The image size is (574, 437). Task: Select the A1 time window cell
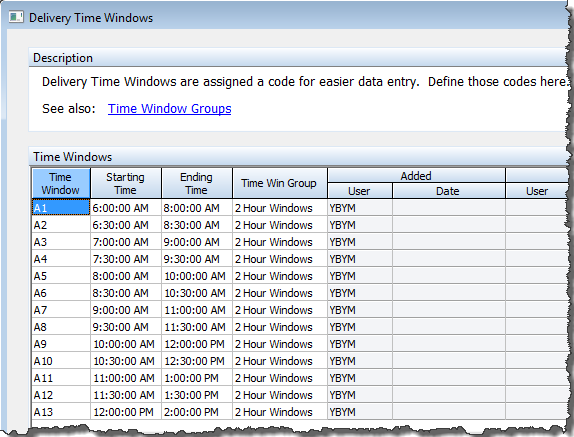pyautogui.click(x=61, y=208)
